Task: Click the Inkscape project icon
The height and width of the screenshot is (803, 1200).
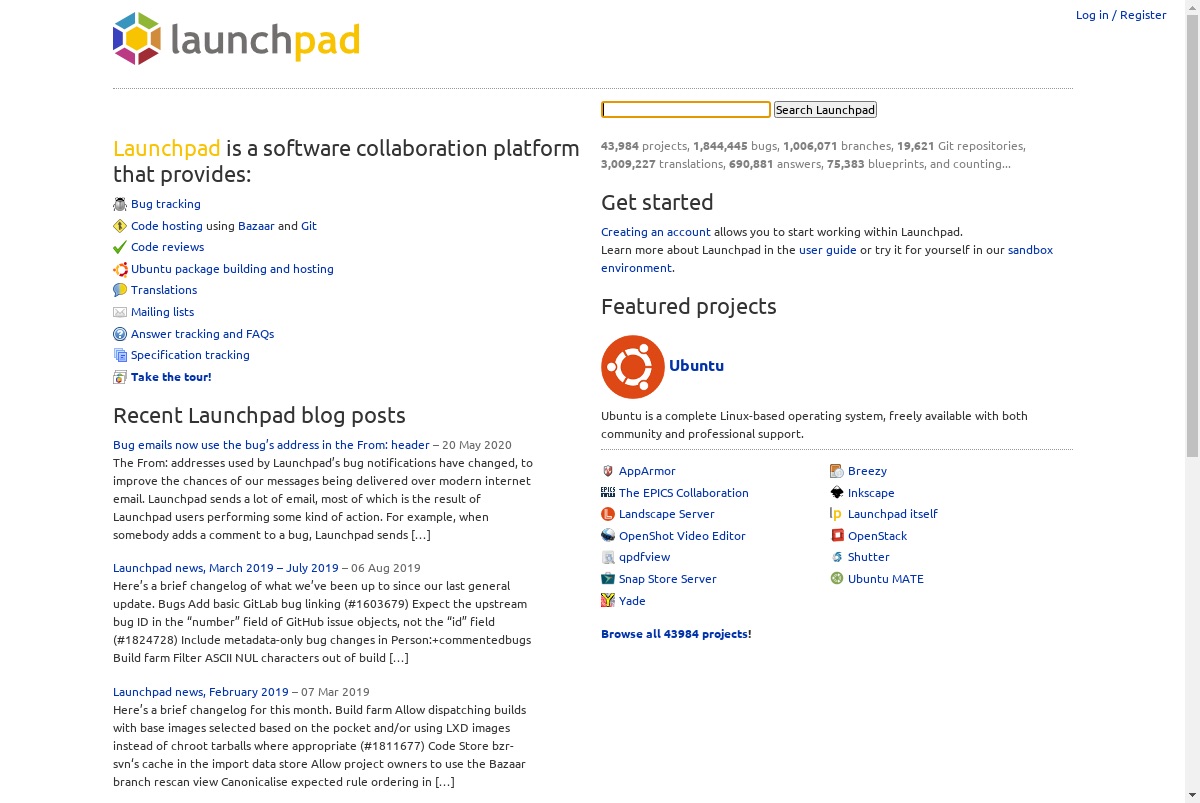Action: point(837,493)
